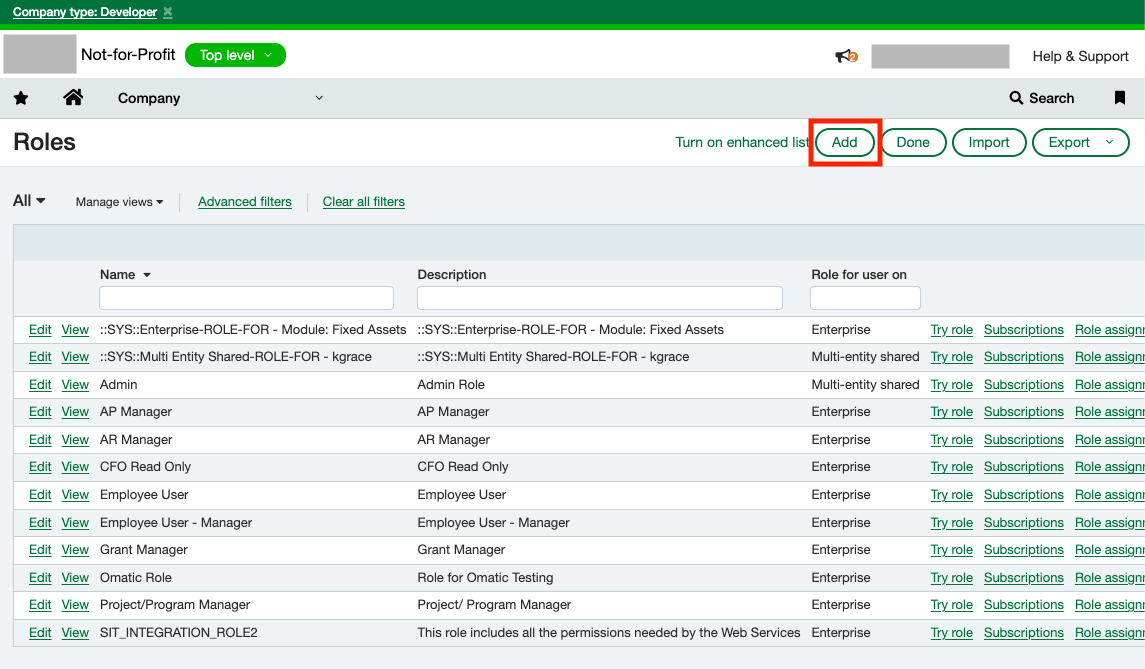Image resolution: width=1145 pixels, height=669 pixels.
Task: Select 'Role for Omatic Testing' description
Action: tap(485, 578)
